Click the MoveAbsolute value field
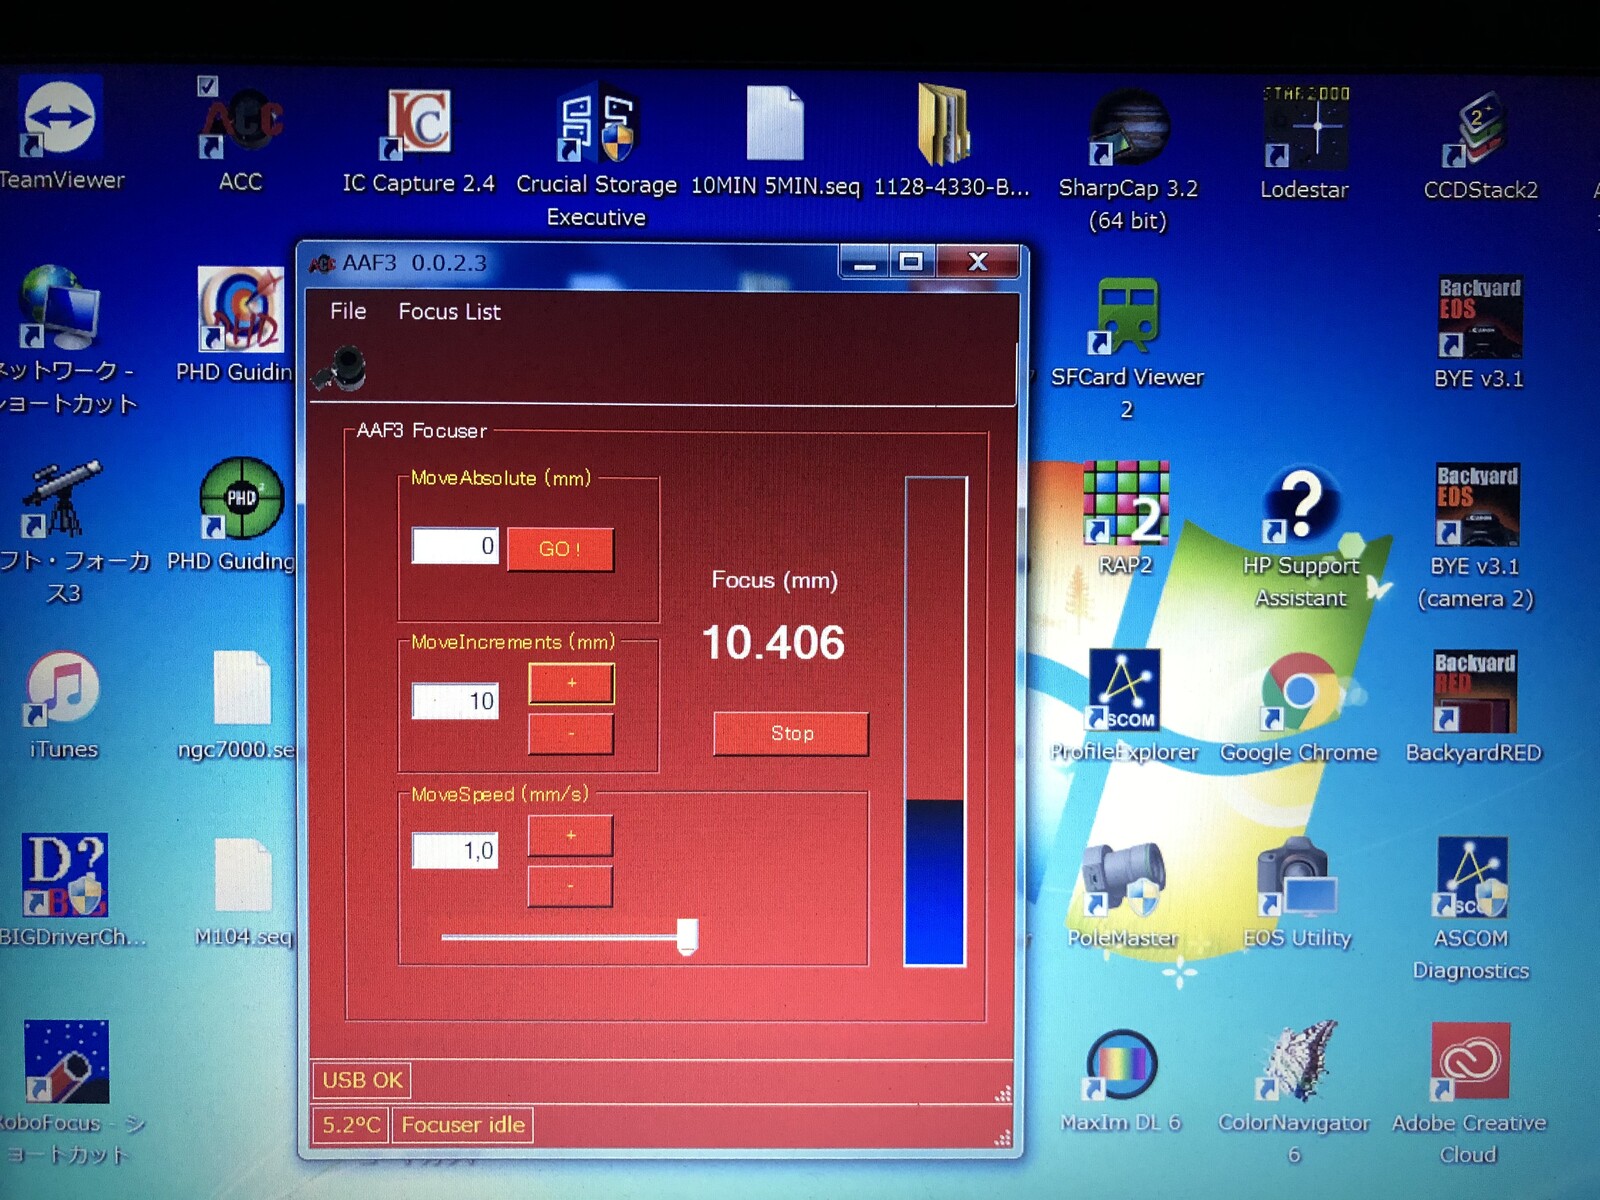 pos(455,546)
